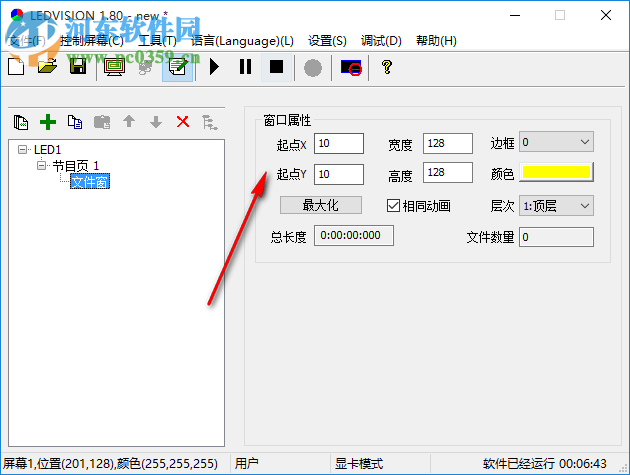The width and height of the screenshot is (630, 475).
Task: Click the greyed-out toolbar icon next to monitor
Action: [x=145, y=67]
